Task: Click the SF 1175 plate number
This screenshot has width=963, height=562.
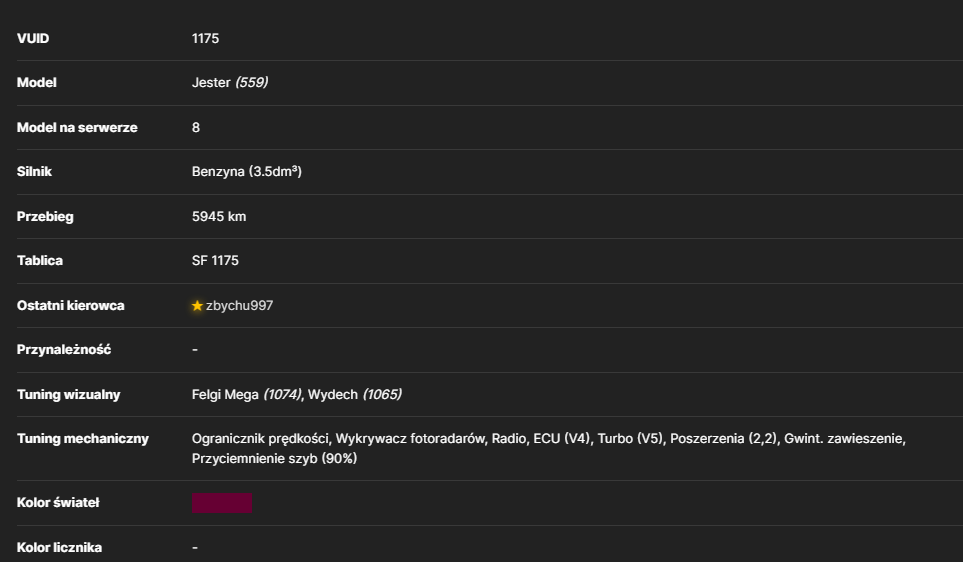Action: click(x=215, y=260)
